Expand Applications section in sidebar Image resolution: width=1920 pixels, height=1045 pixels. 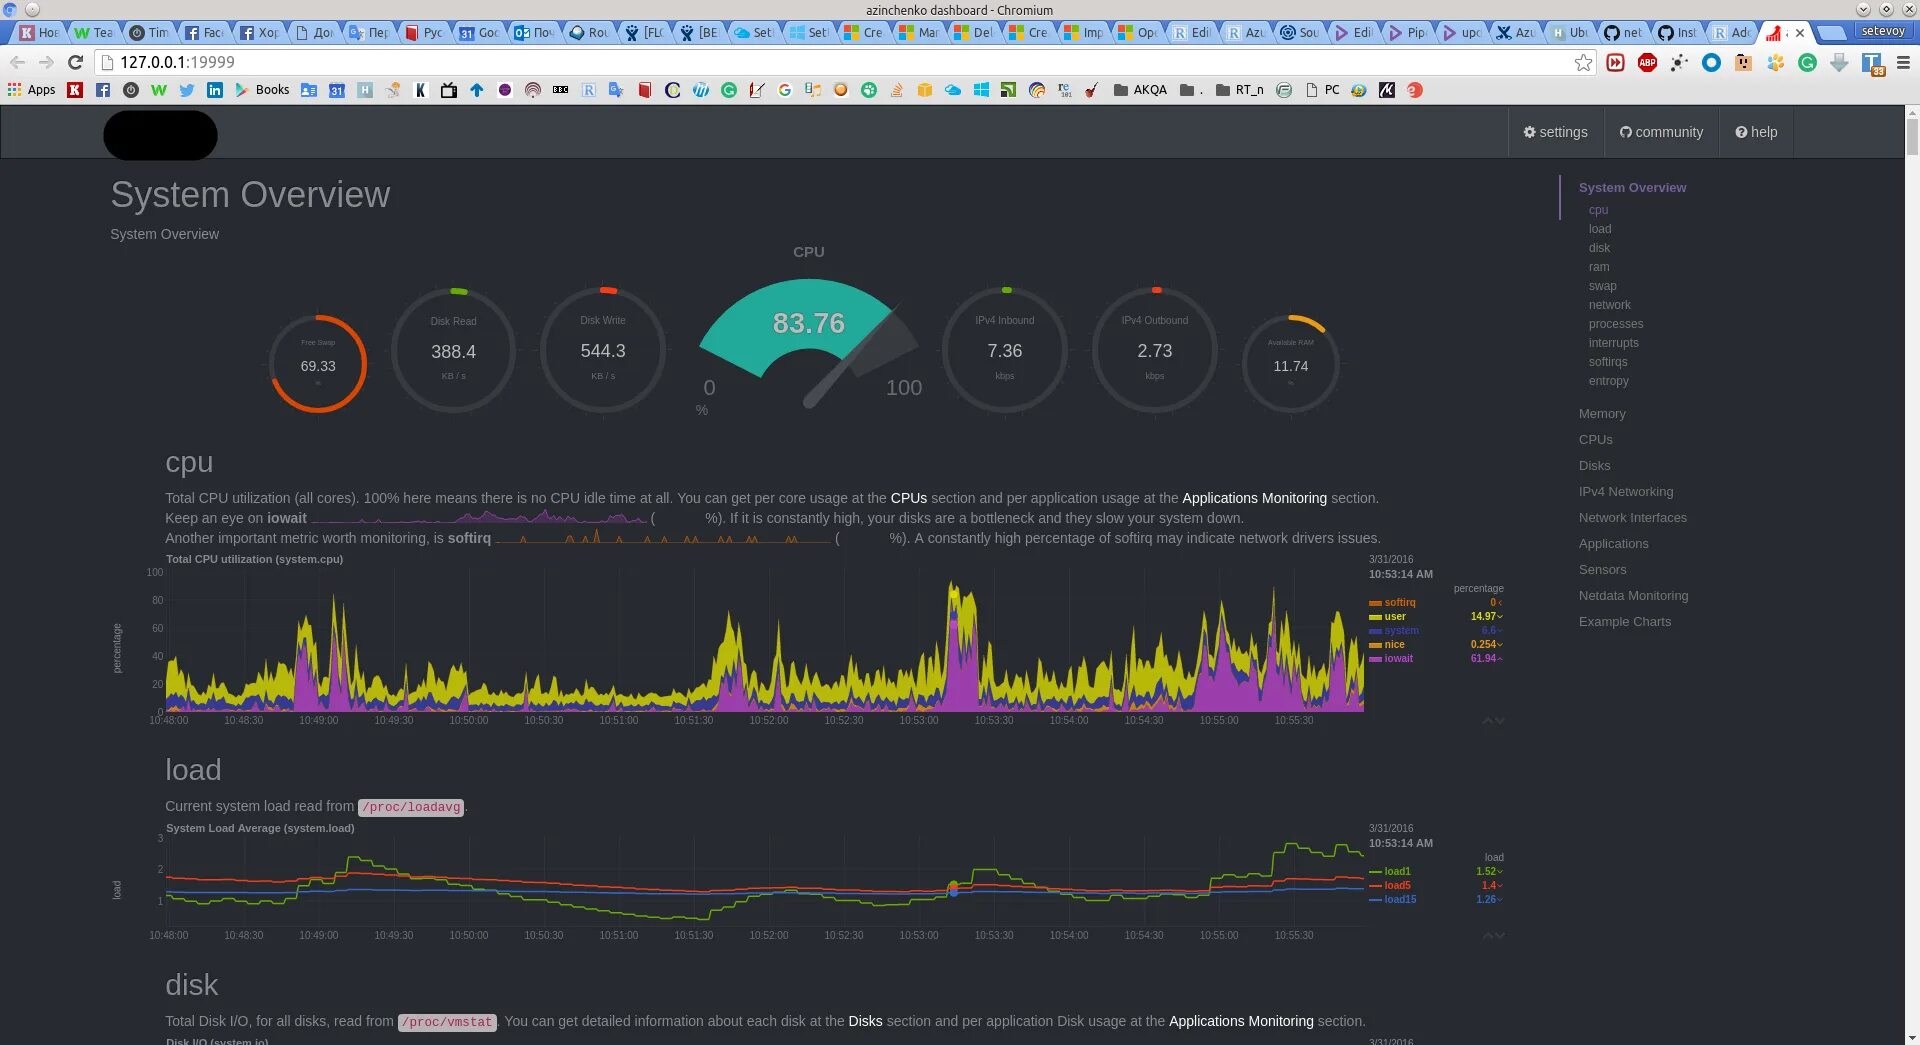click(x=1613, y=544)
